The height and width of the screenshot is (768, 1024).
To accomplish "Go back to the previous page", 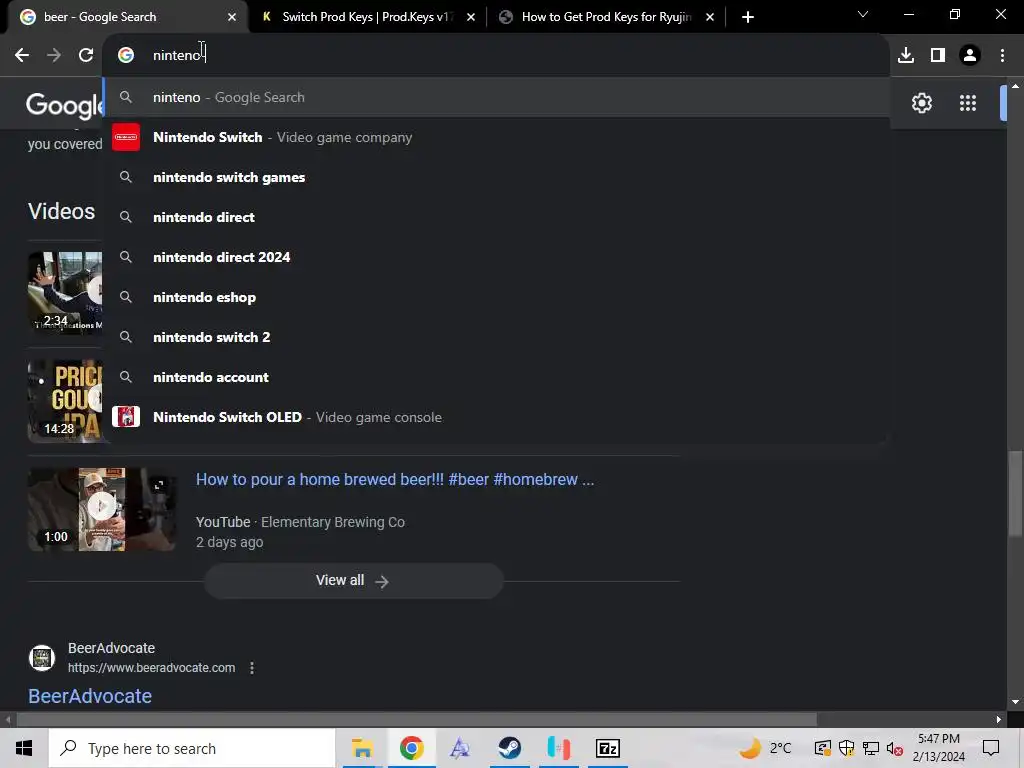I will [x=22, y=55].
